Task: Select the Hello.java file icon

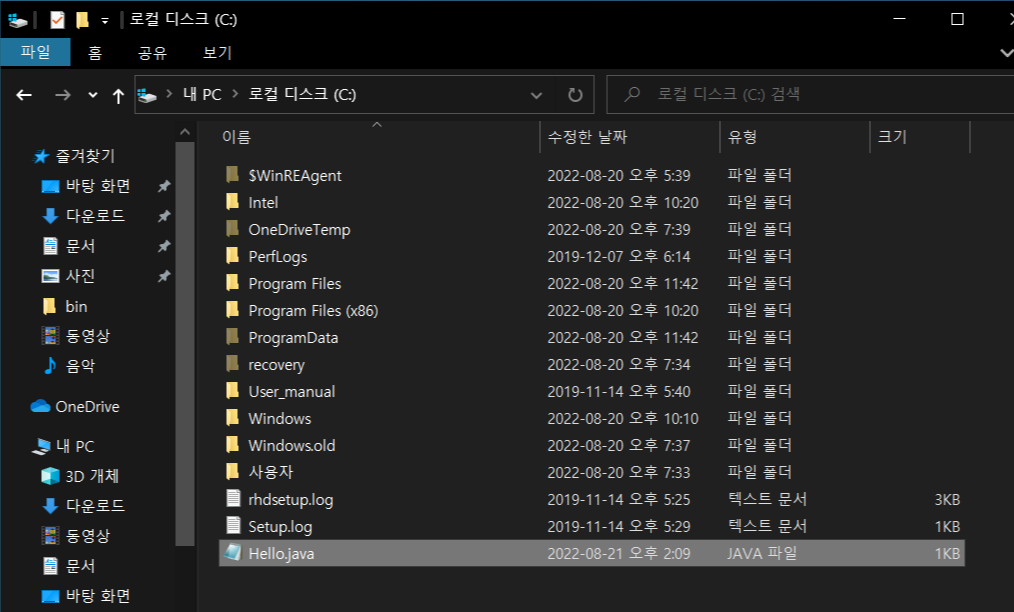Action: 232,553
